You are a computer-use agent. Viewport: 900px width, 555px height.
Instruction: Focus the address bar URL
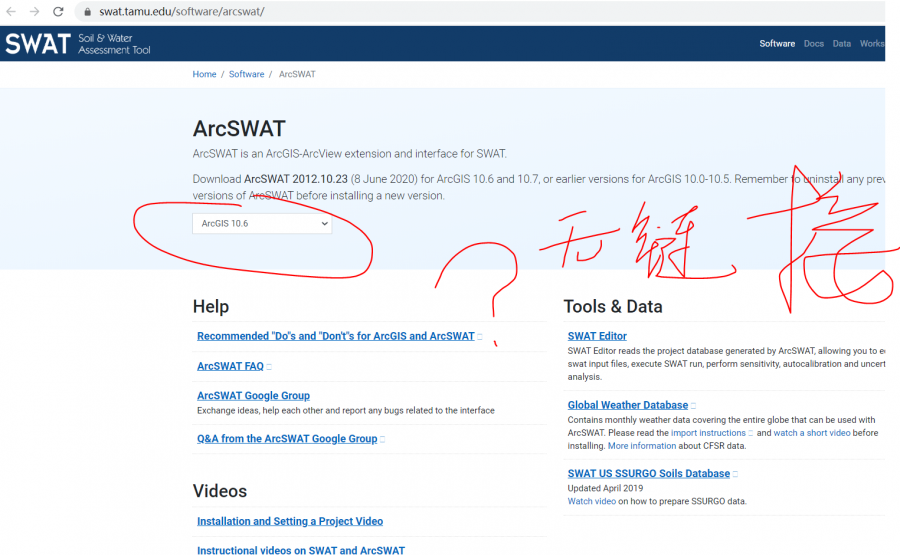point(181,11)
